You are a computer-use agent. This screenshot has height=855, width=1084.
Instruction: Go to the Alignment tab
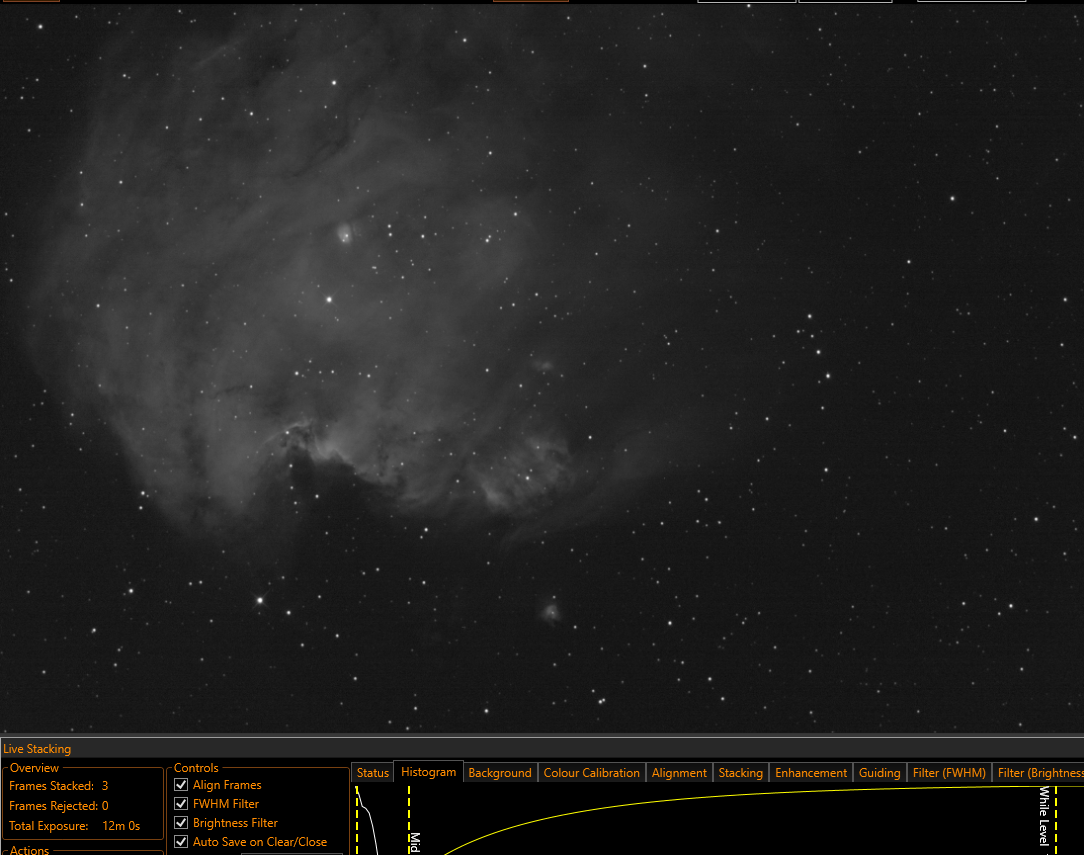click(x=679, y=773)
